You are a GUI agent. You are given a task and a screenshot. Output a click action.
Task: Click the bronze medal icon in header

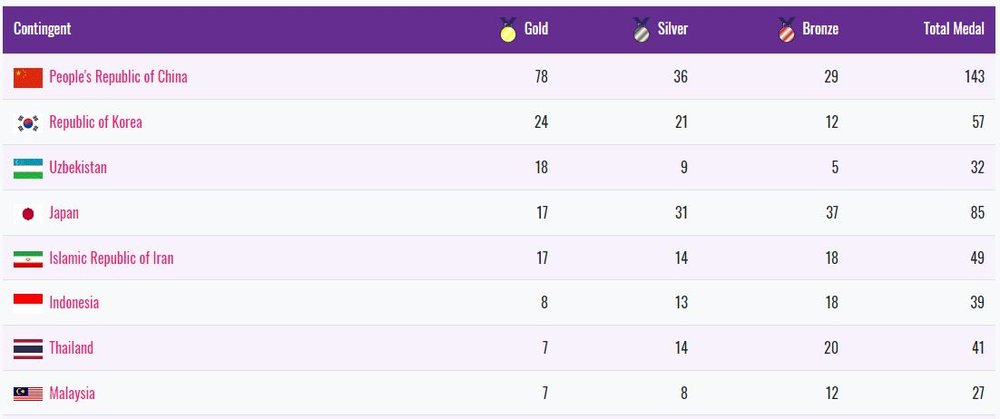pos(786,29)
